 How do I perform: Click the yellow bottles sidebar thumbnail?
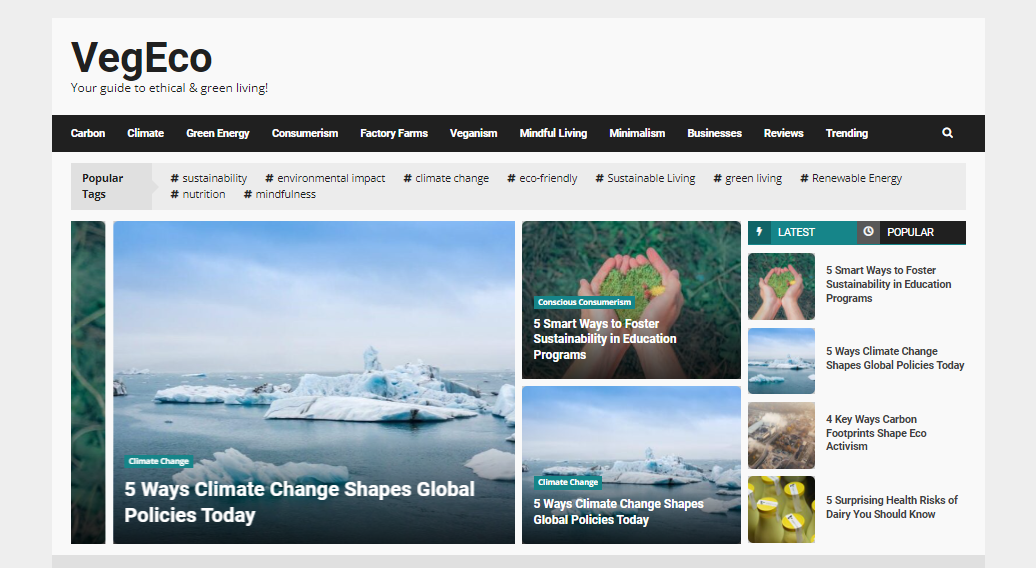pyautogui.click(x=781, y=510)
